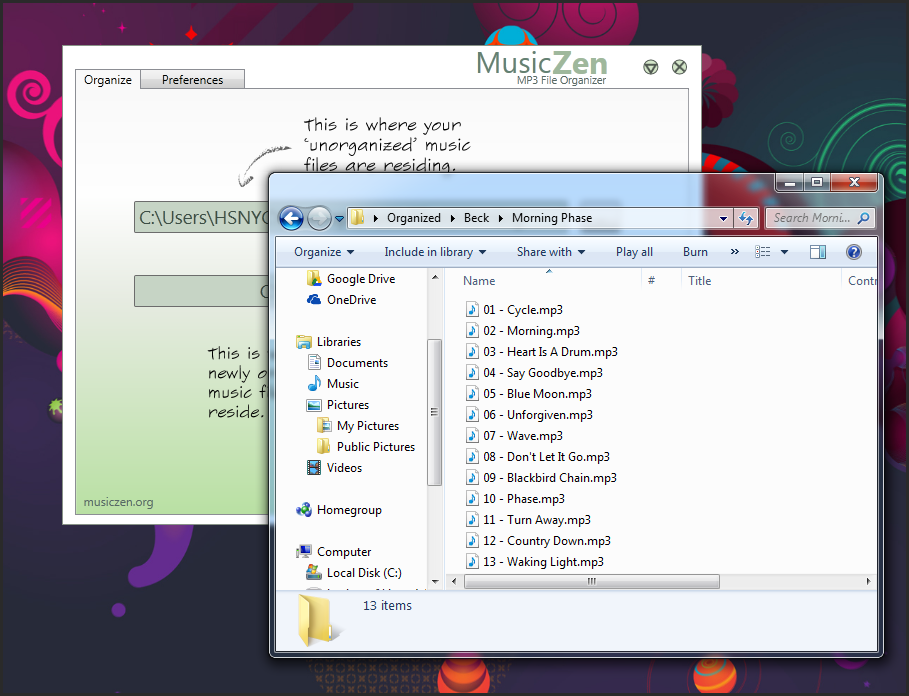Viewport: 909px width, 696px height.
Task: Select the file 12 - Country Down.mp3
Action: (x=539, y=541)
